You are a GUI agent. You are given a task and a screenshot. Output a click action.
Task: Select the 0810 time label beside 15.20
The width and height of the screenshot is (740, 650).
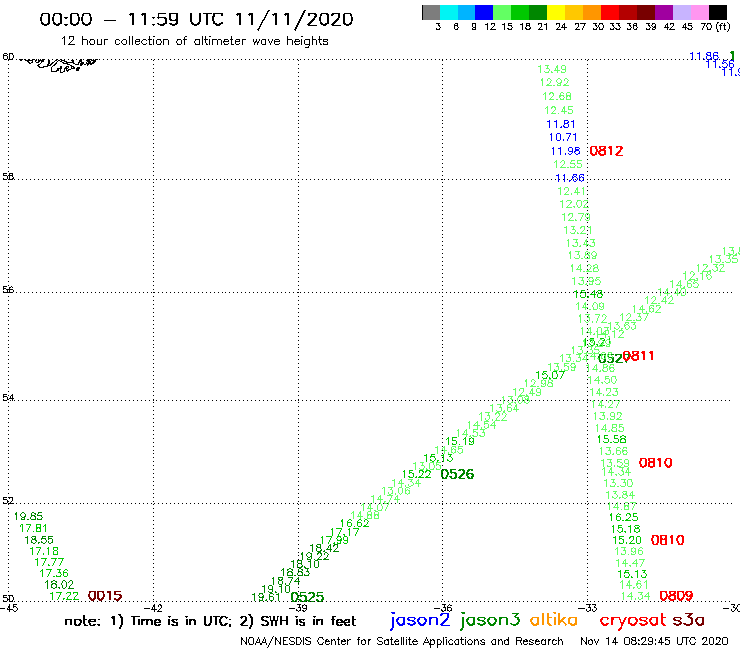coord(667,540)
